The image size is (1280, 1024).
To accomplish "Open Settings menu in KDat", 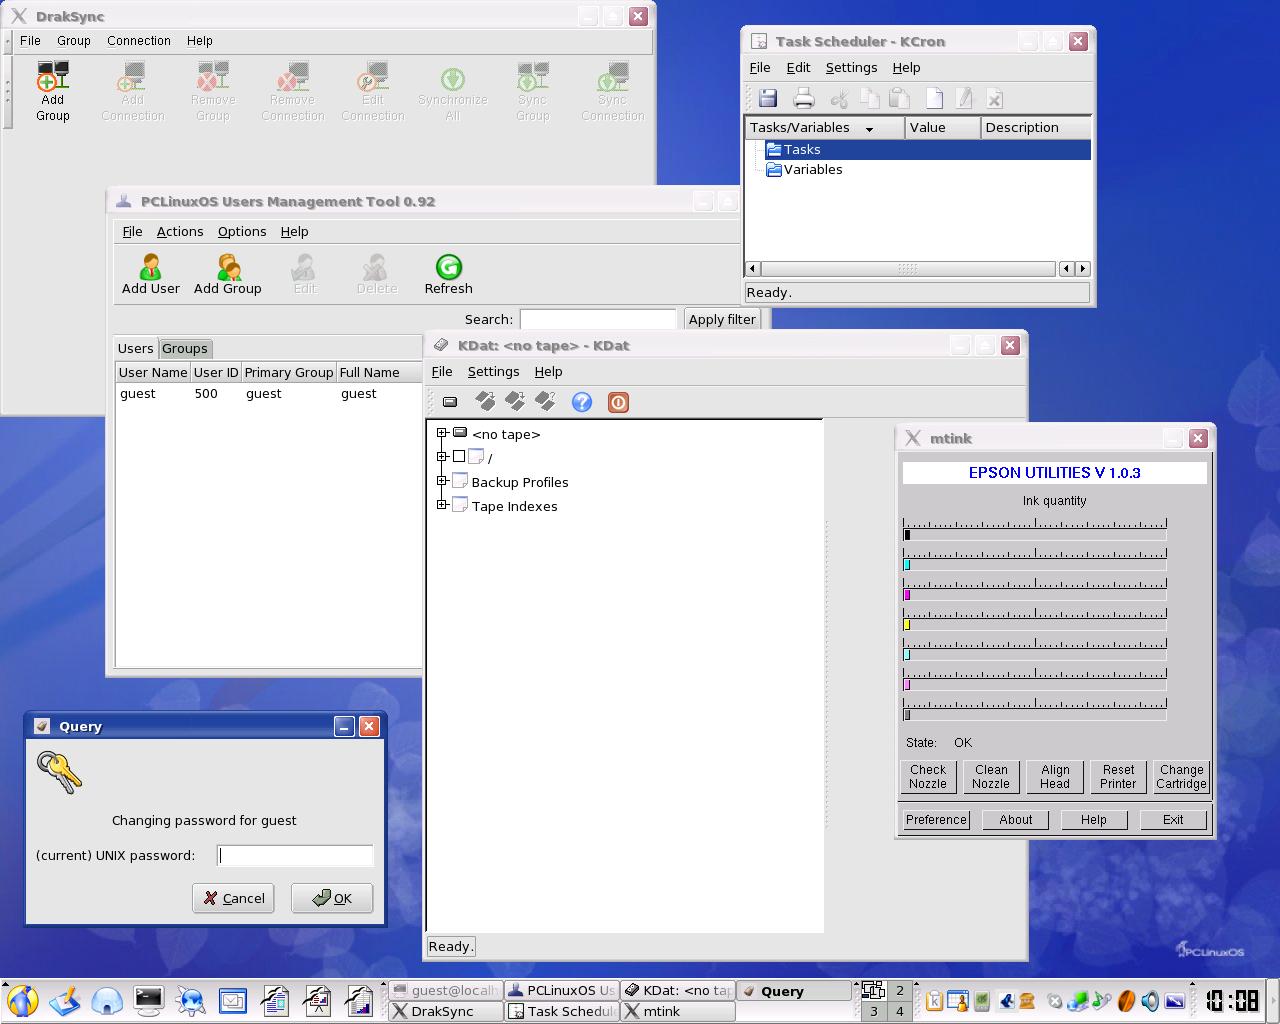I will tap(494, 372).
